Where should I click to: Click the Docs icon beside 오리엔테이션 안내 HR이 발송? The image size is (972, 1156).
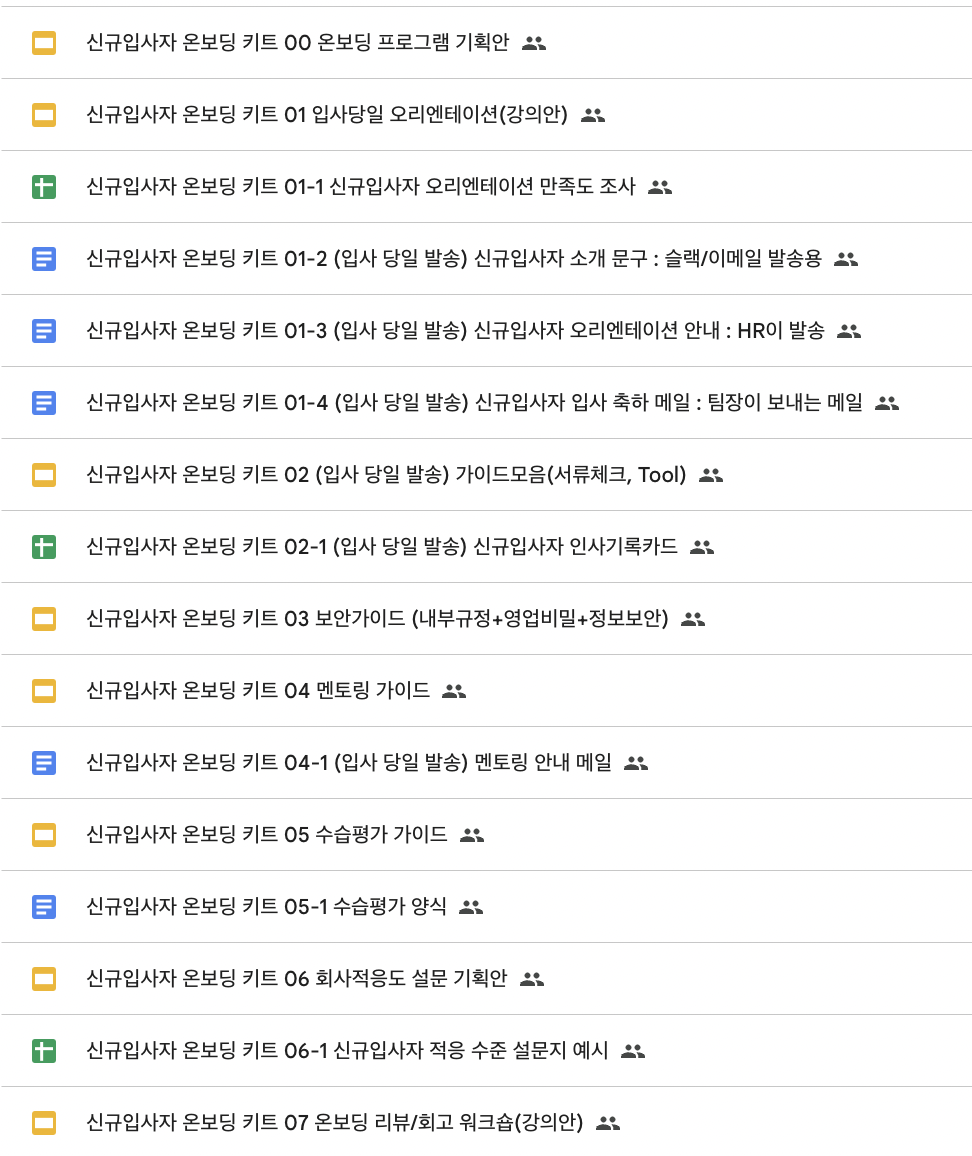[43, 330]
